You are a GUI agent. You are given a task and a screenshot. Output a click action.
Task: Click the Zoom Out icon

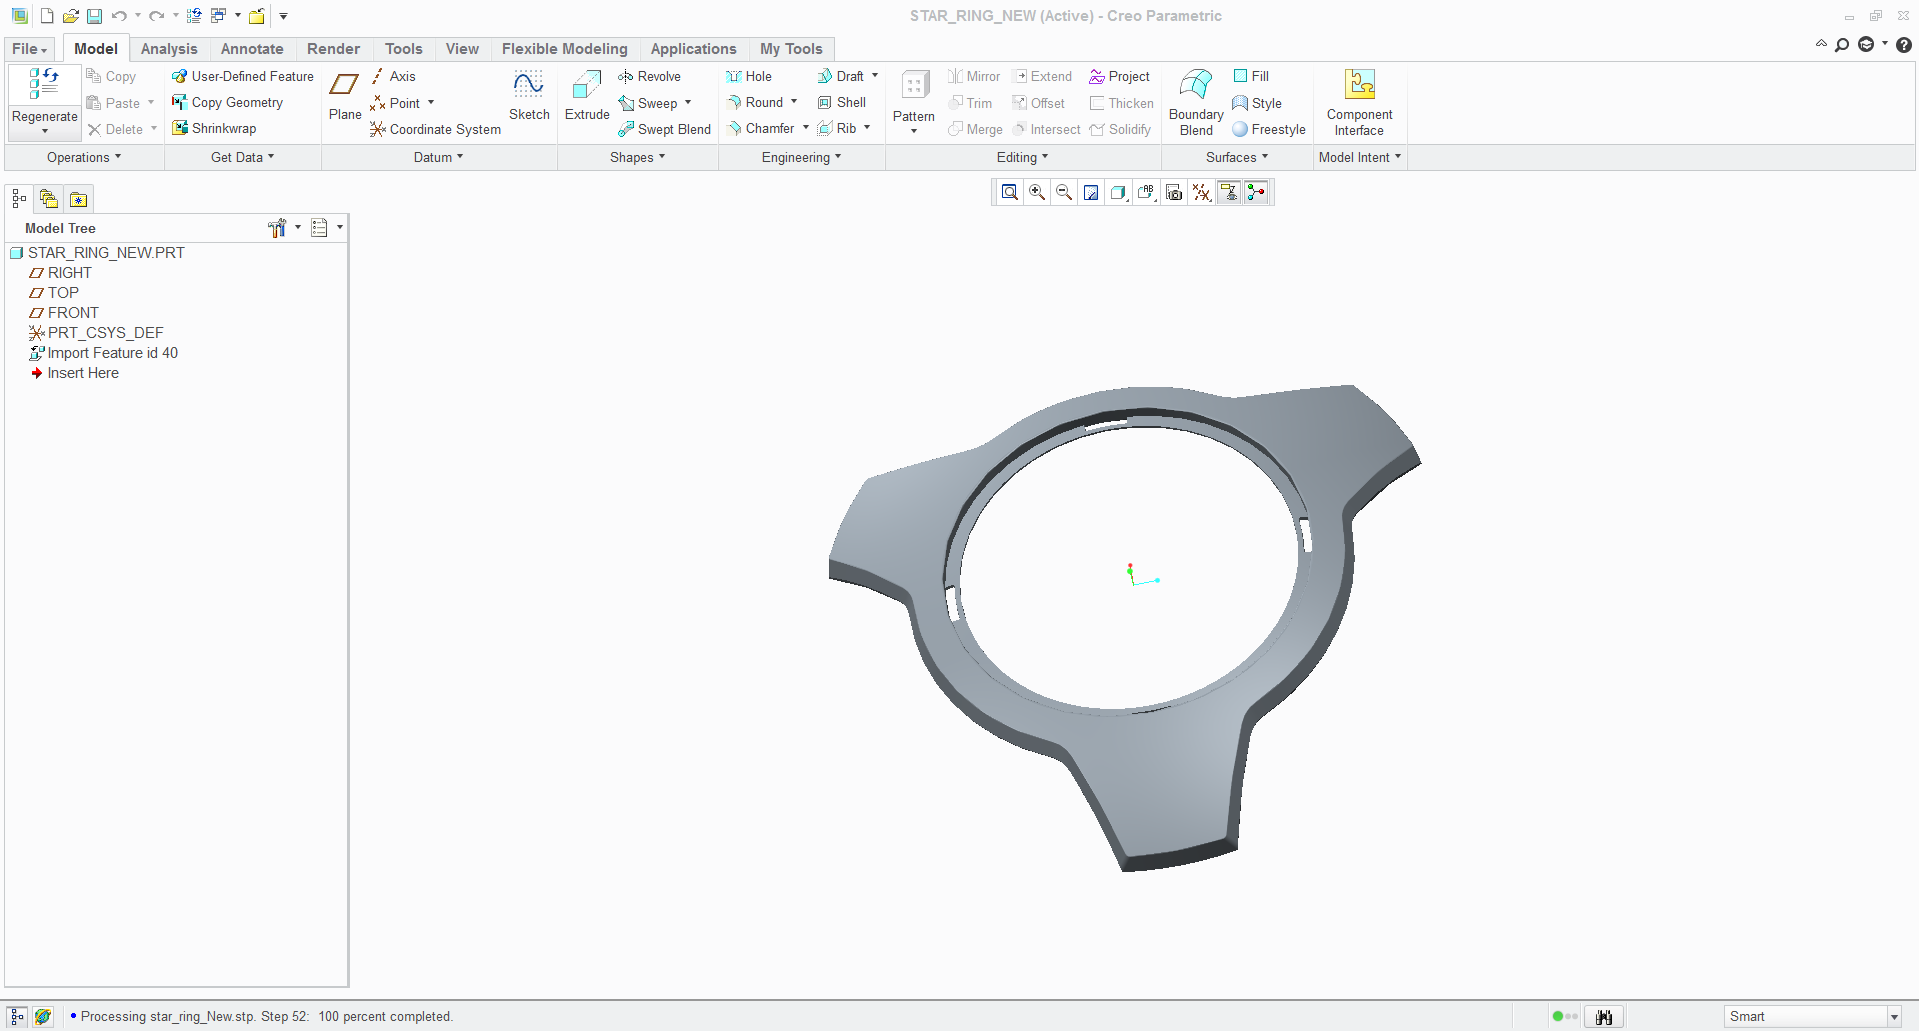1064,192
